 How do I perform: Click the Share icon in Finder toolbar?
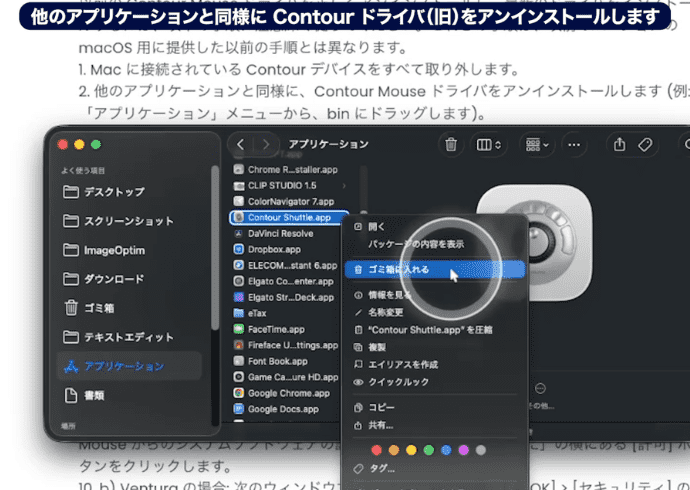[620, 144]
